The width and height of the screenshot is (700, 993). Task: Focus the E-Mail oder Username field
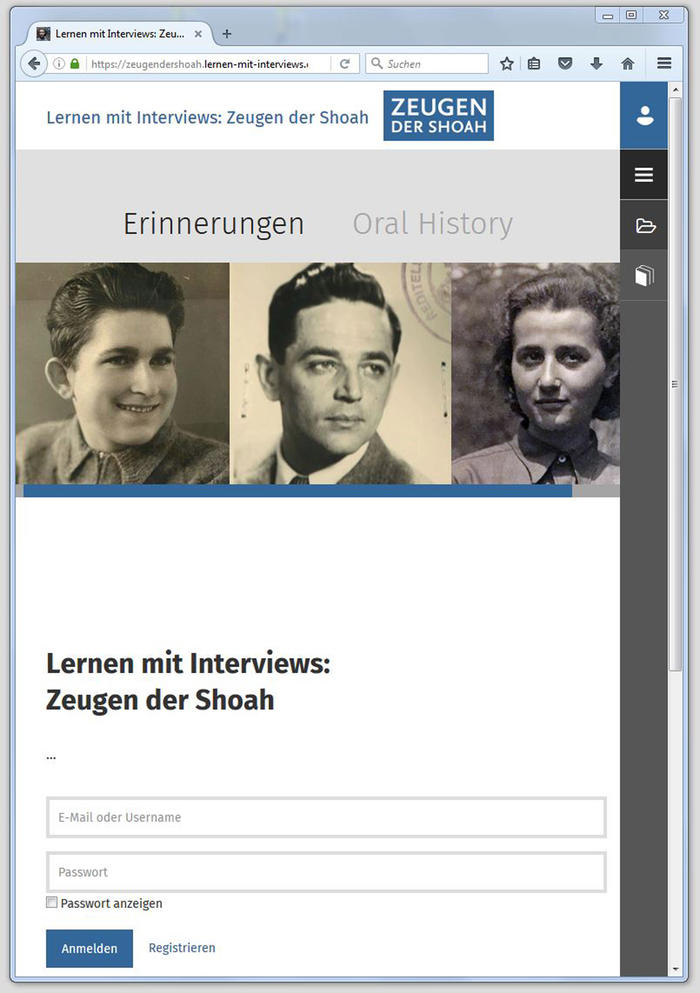326,817
